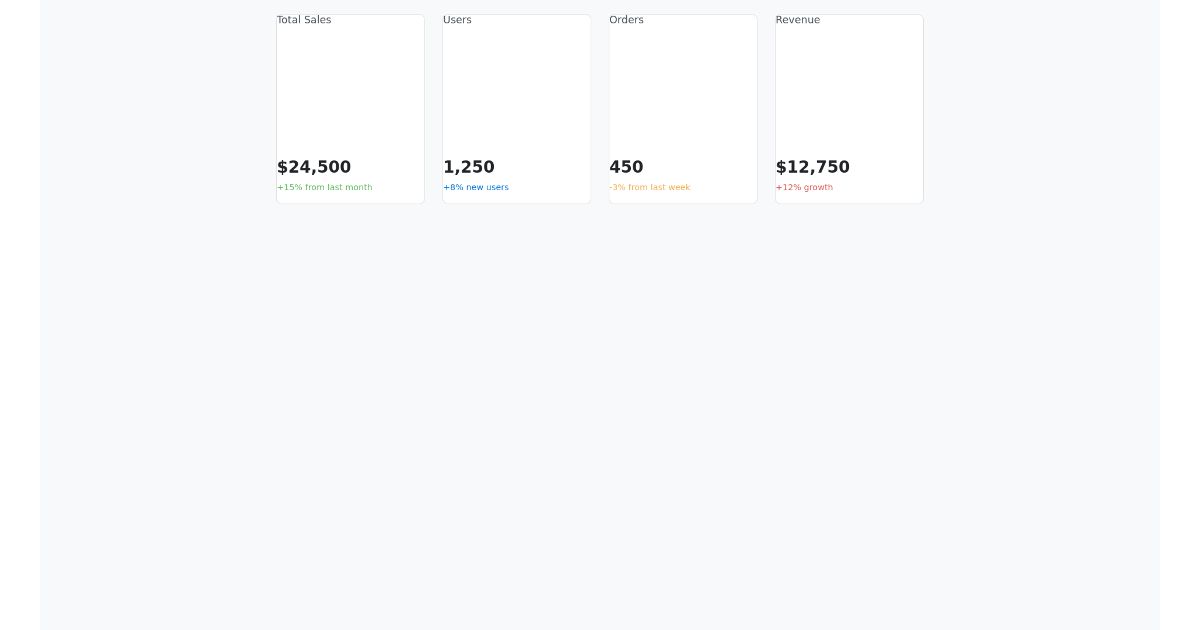Screen dimensions: 1200x630
Task: Select the Orders card
Action: (x=683, y=109)
